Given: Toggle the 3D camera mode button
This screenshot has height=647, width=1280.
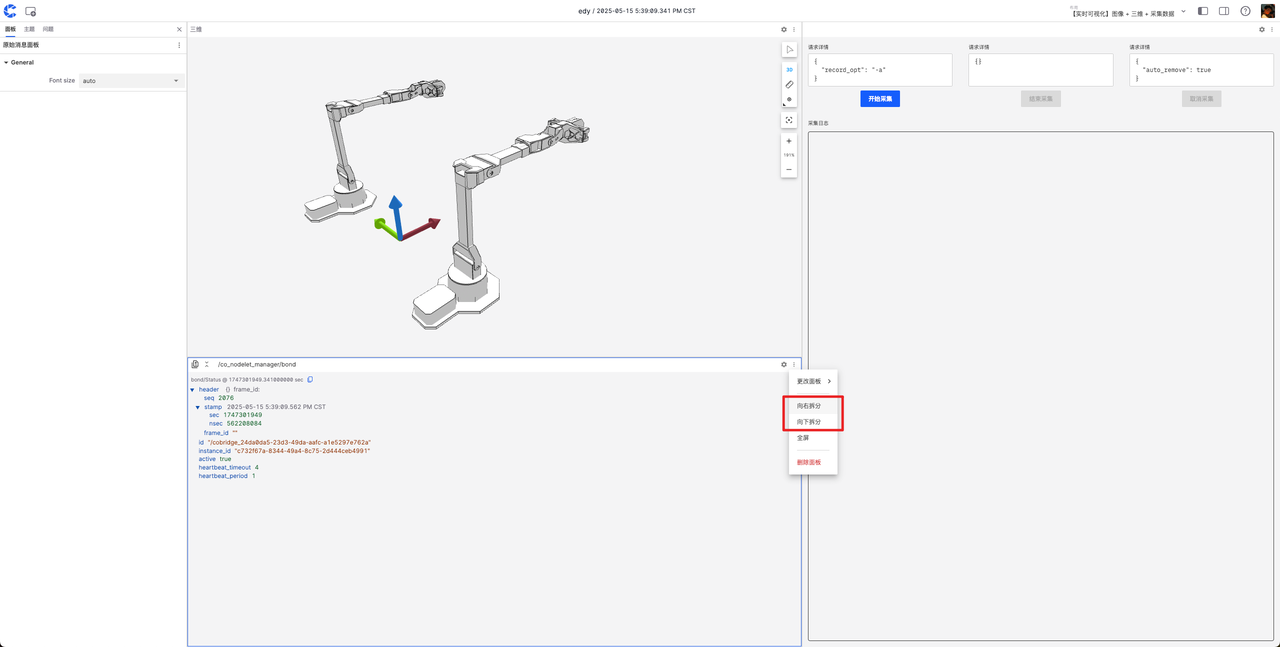Looking at the screenshot, I should [x=789, y=69].
